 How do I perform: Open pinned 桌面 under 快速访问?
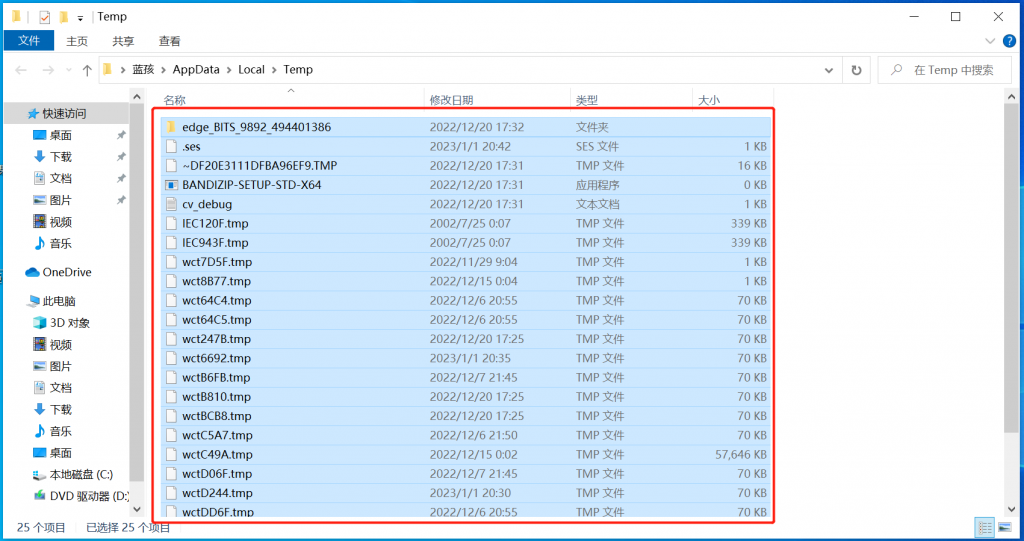pos(61,135)
